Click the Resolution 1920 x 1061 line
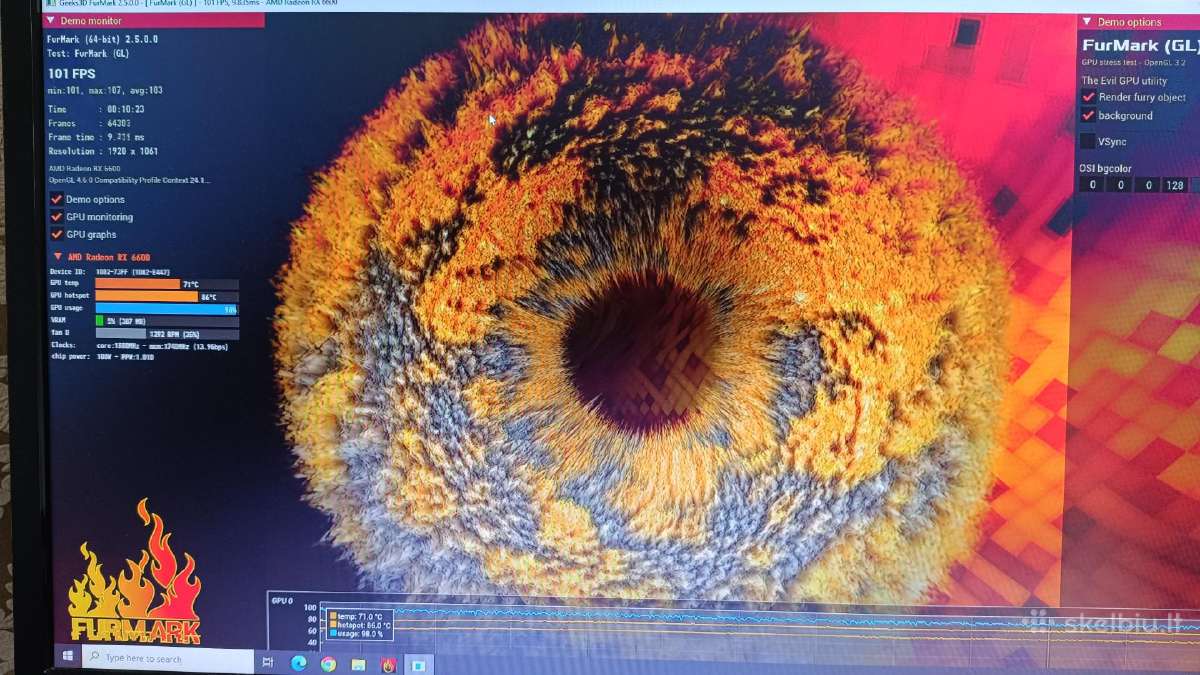This screenshot has height=675, width=1200. pos(103,151)
